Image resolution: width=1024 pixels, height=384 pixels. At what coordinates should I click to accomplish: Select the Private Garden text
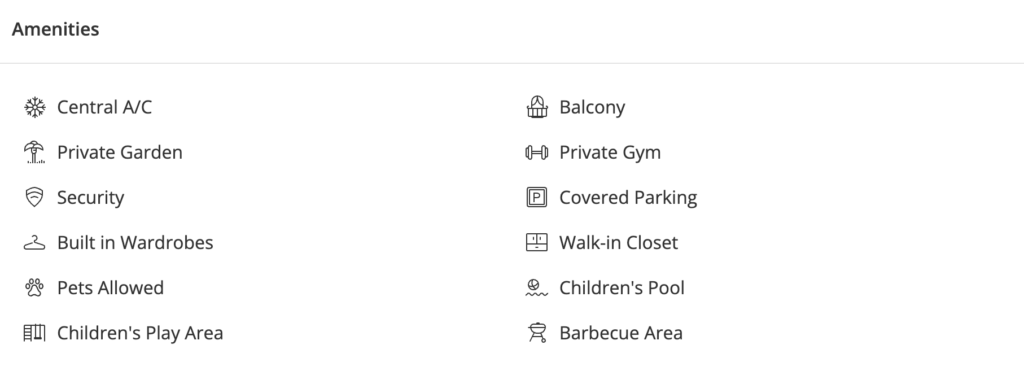coord(120,152)
